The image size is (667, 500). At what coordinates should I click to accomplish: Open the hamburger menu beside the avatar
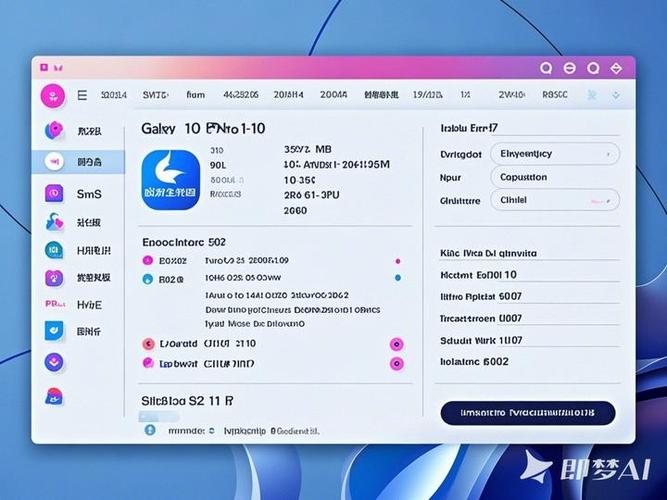pyautogui.click(x=82, y=95)
